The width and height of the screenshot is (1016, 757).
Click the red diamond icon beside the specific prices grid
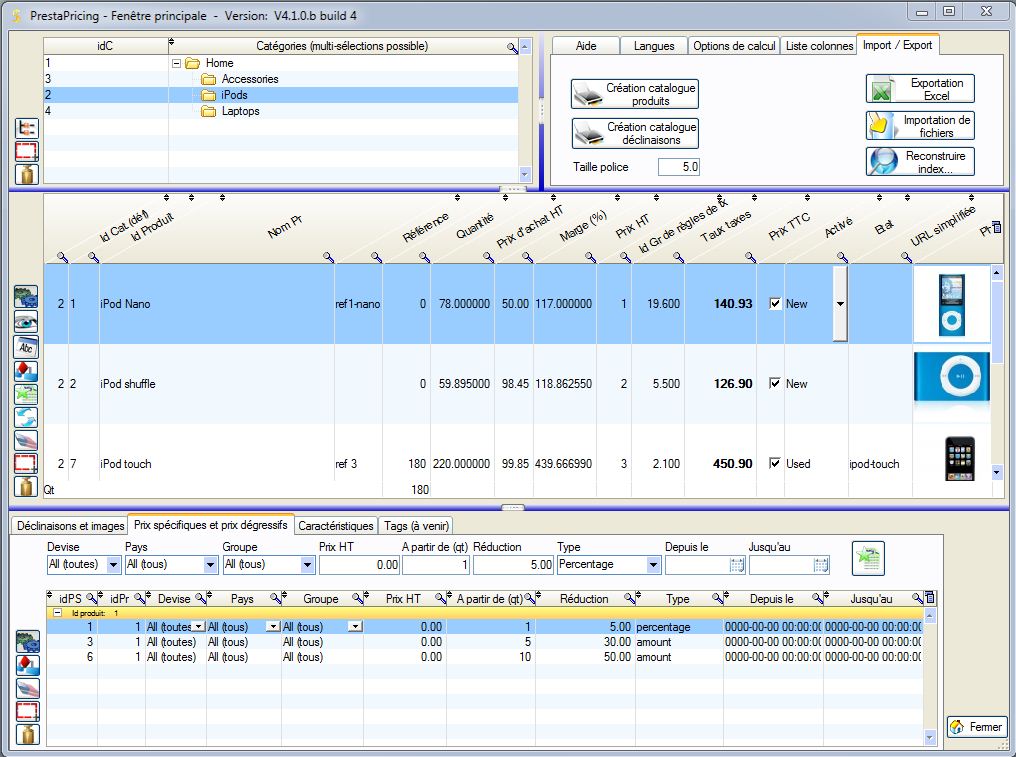28,665
